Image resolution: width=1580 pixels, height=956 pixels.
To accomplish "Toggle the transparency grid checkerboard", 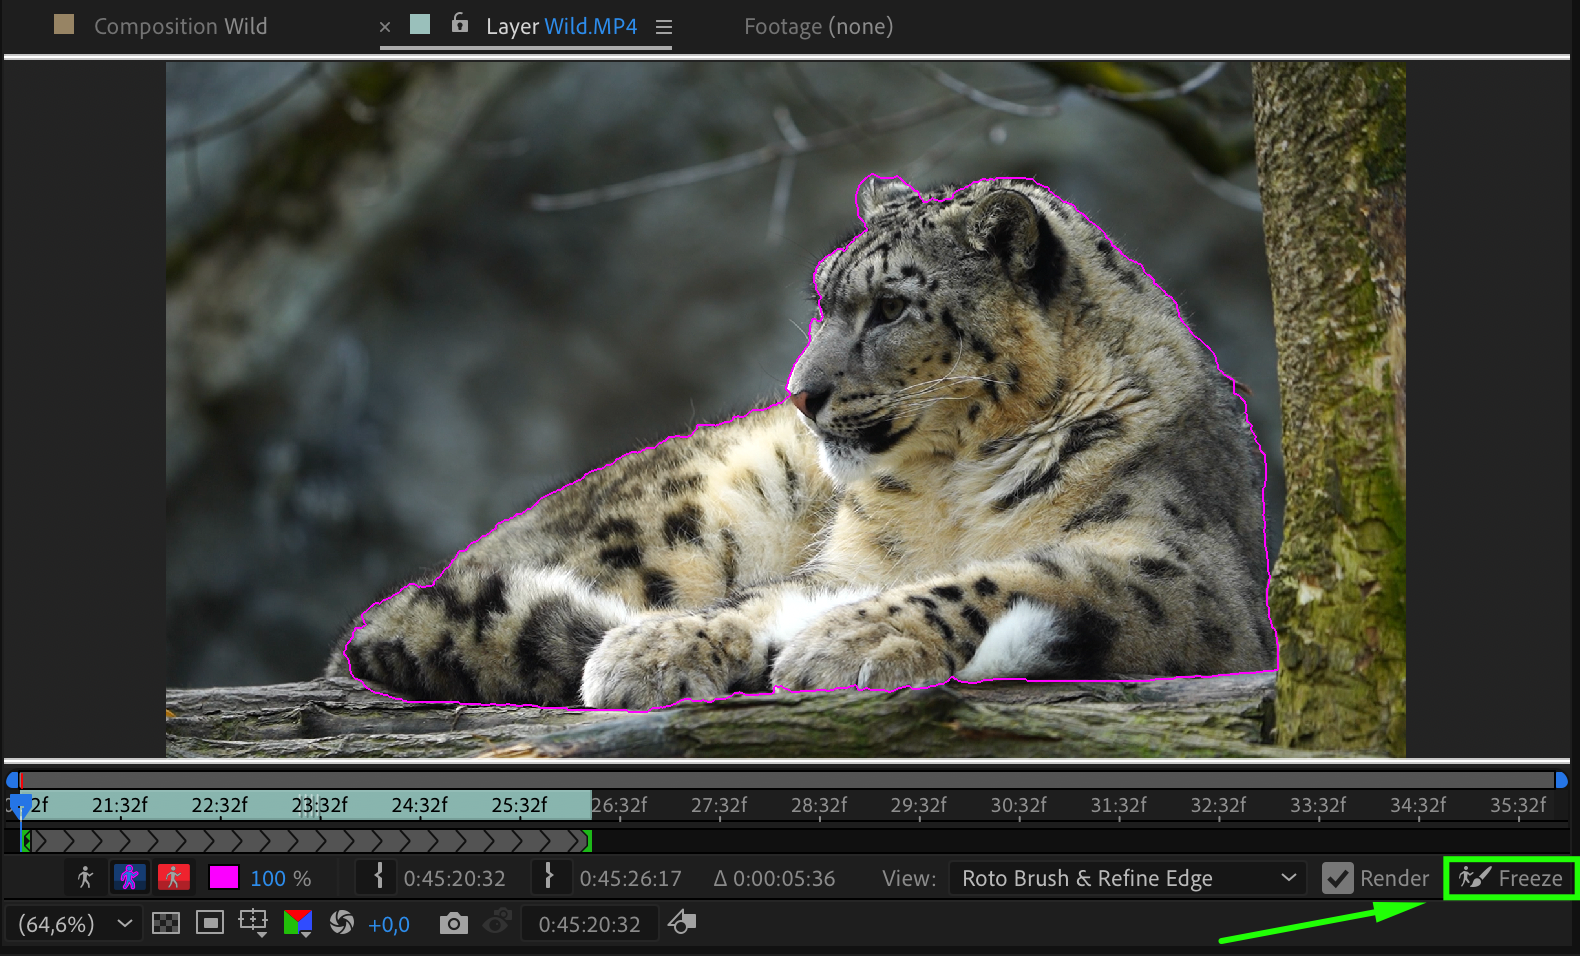I will pos(166,923).
